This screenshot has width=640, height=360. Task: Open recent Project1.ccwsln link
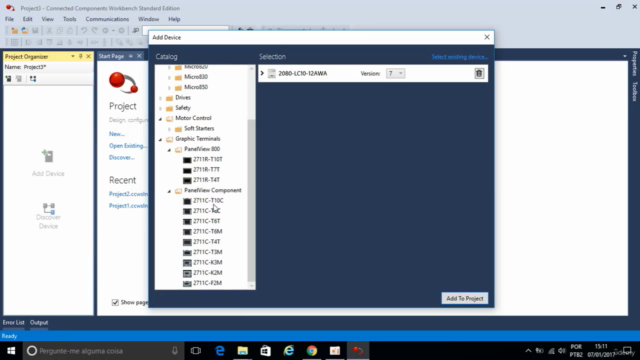128,206
